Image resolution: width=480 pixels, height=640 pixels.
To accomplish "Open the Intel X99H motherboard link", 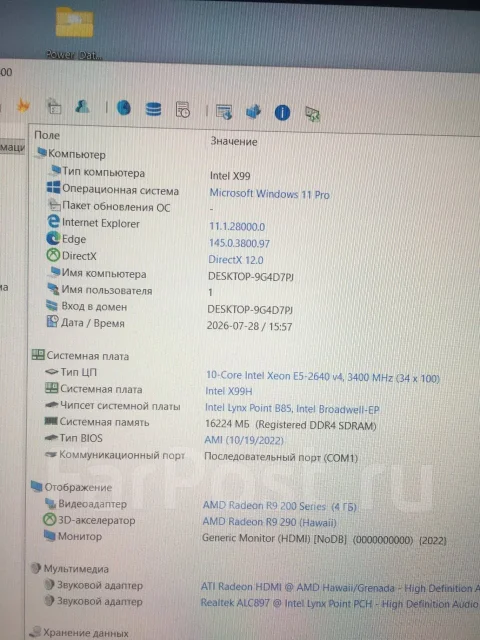I will tap(229, 391).
